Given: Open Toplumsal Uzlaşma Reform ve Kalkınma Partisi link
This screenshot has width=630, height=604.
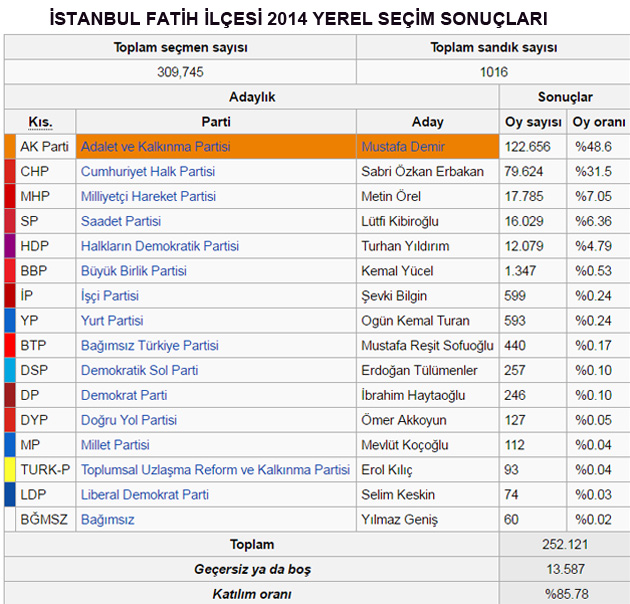Looking at the screenshot, I should (x=215, y=469).
